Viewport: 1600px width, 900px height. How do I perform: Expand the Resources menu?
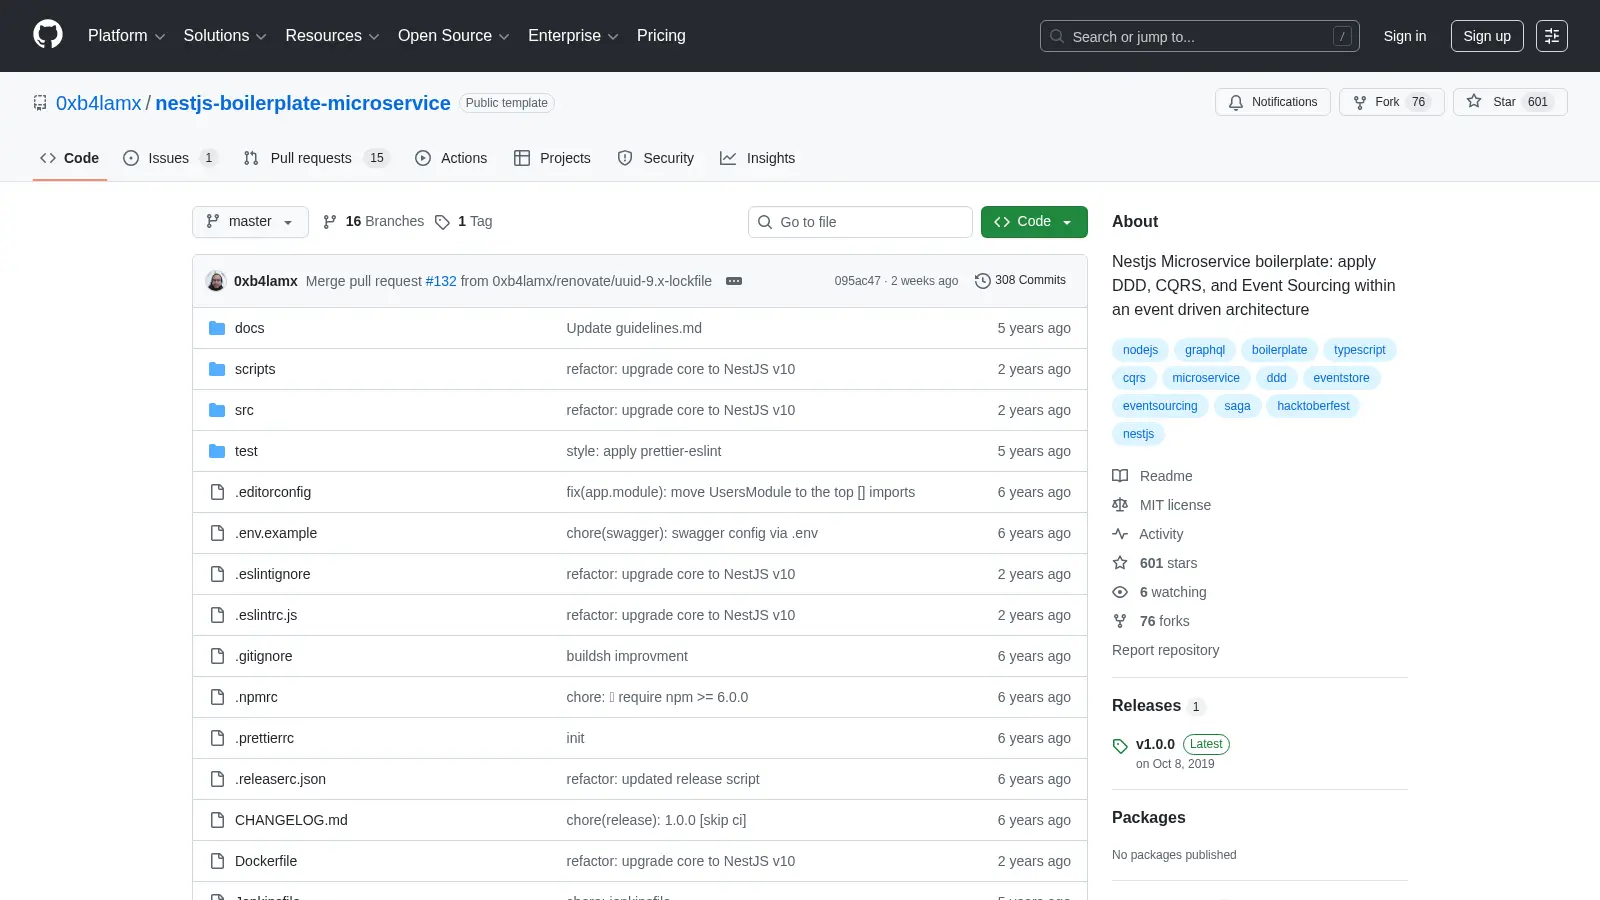(x=332, y=36)
